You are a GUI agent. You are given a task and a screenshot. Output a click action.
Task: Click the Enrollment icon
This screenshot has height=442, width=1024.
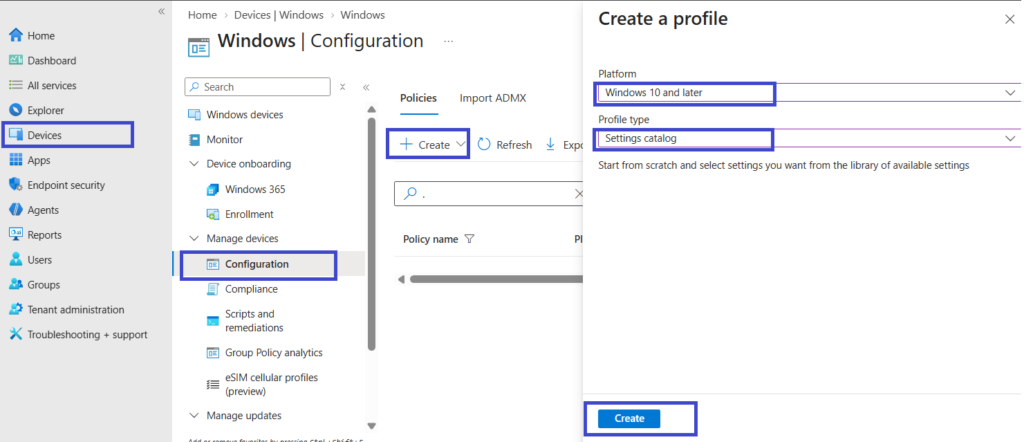coord(212,214)
